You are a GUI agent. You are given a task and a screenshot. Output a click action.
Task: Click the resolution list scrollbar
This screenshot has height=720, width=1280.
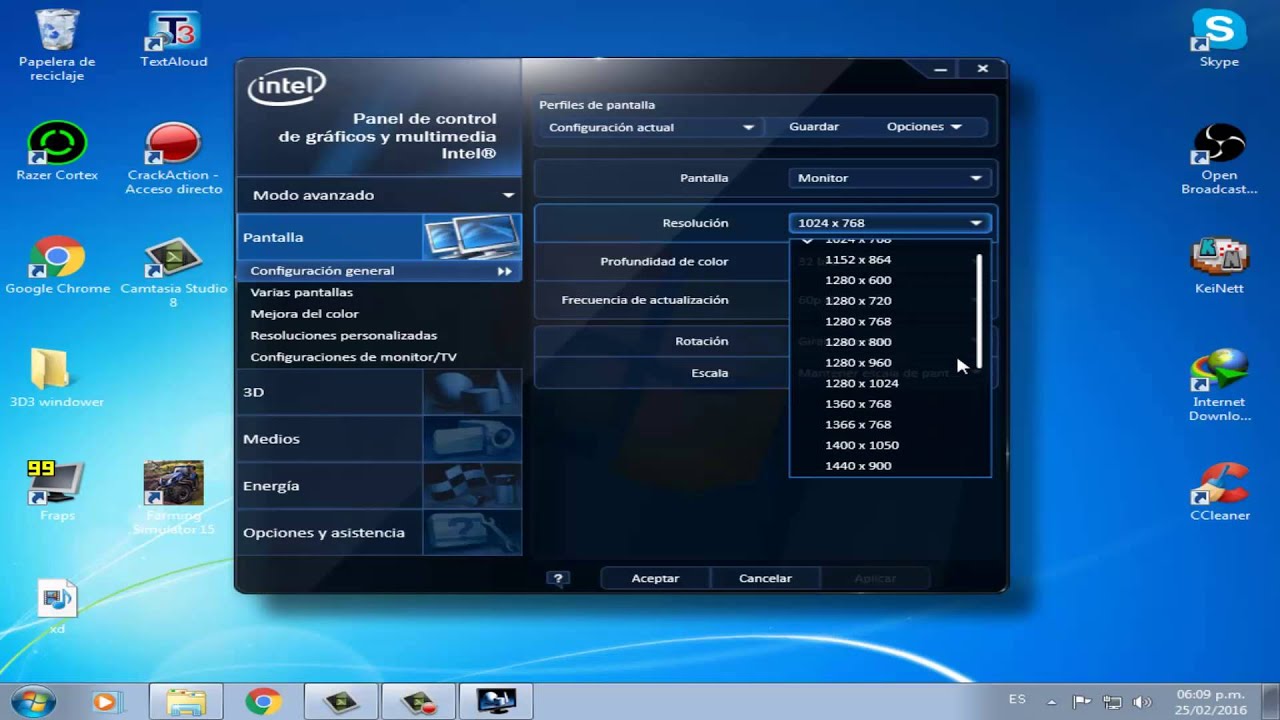tap(979, 311)
